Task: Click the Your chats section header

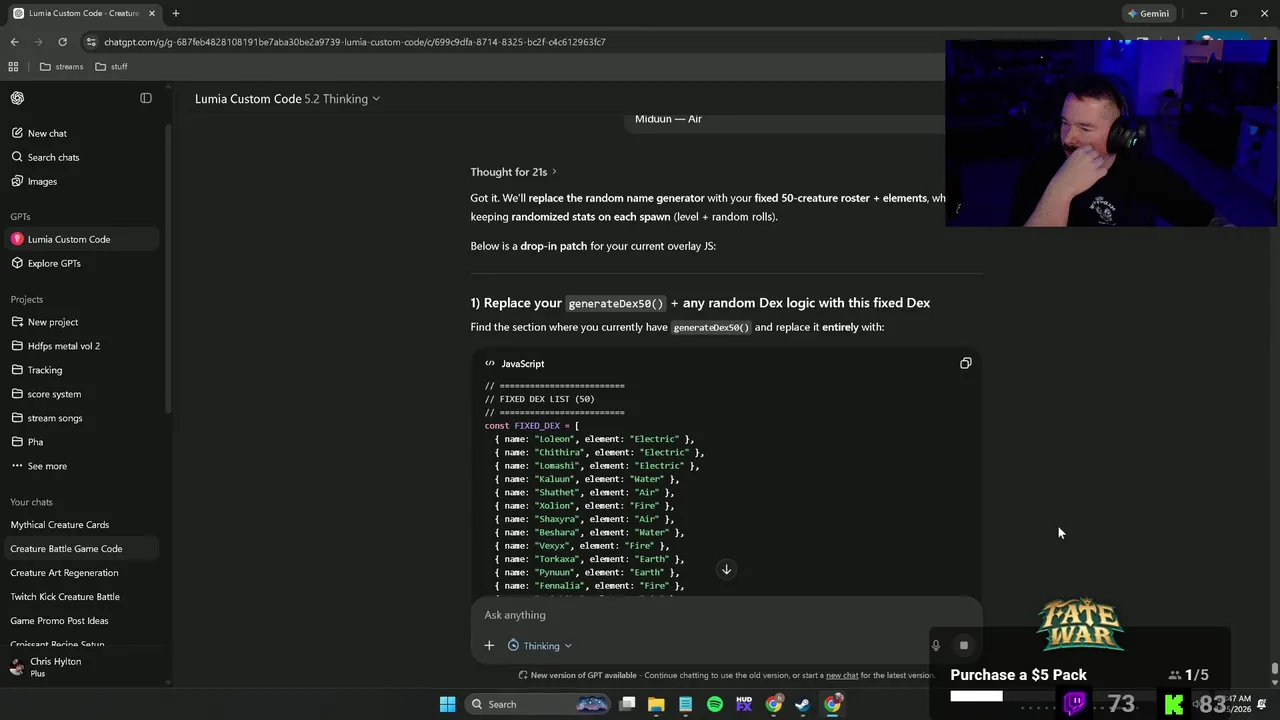Action: tap(31, 502)
